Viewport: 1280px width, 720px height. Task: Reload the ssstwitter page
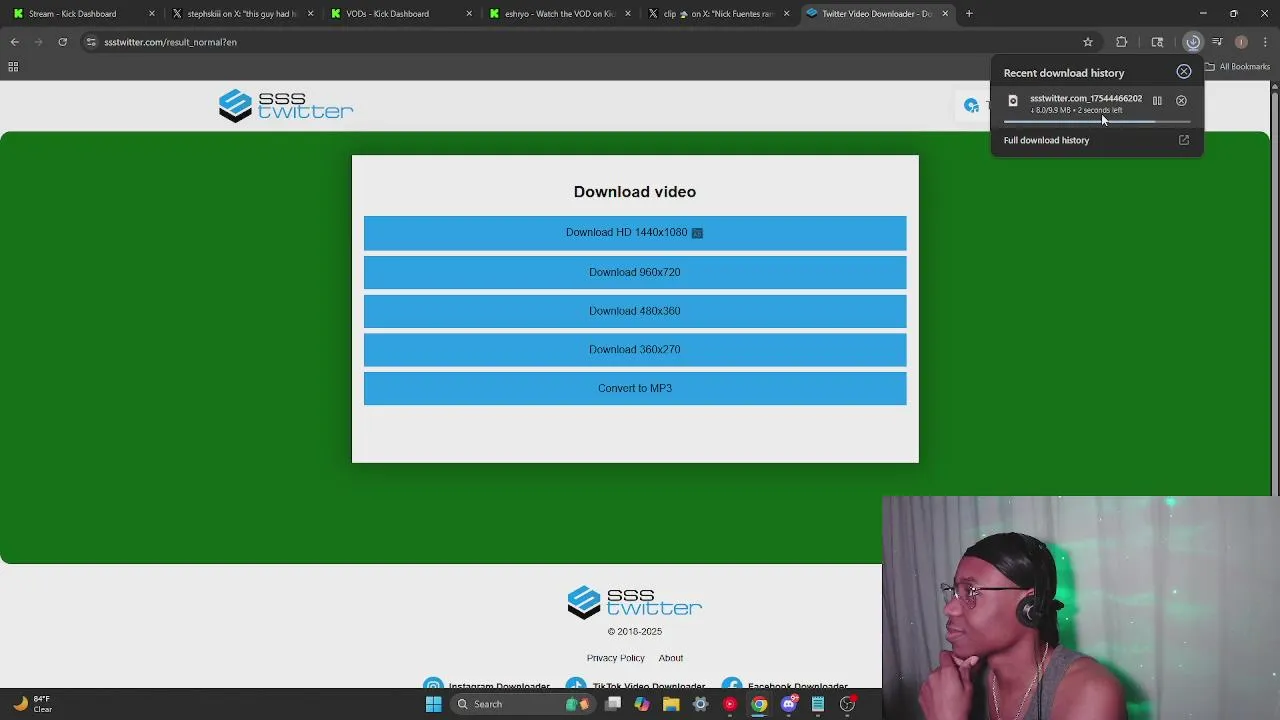tap(62, 42)
